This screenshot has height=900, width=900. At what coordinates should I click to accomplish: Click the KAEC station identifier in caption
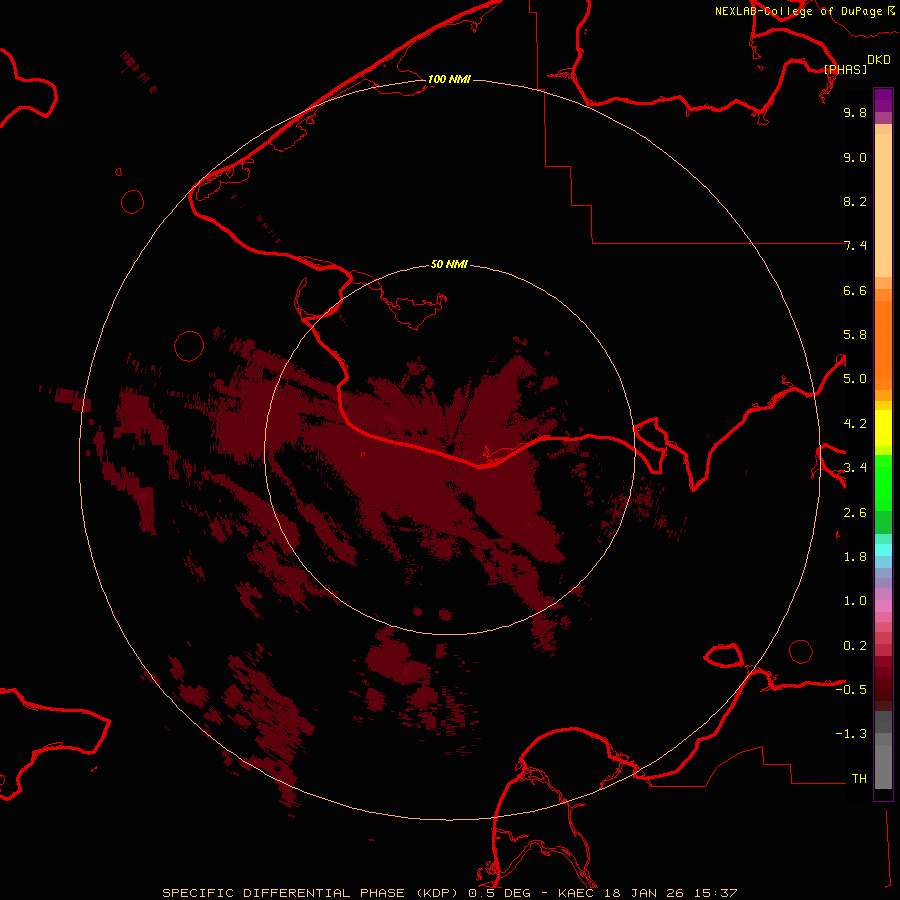coord(577,893)
